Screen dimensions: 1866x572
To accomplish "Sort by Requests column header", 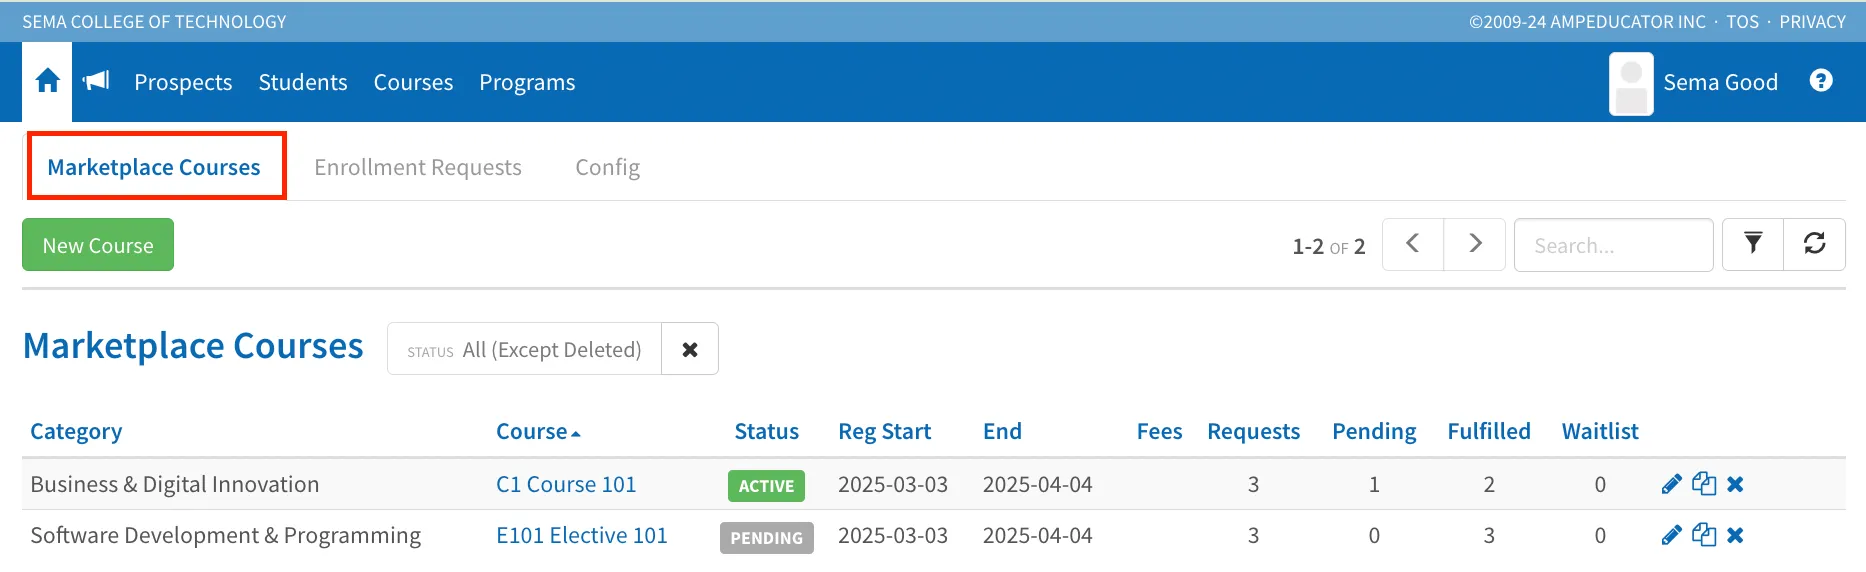I will (1253, 431).
